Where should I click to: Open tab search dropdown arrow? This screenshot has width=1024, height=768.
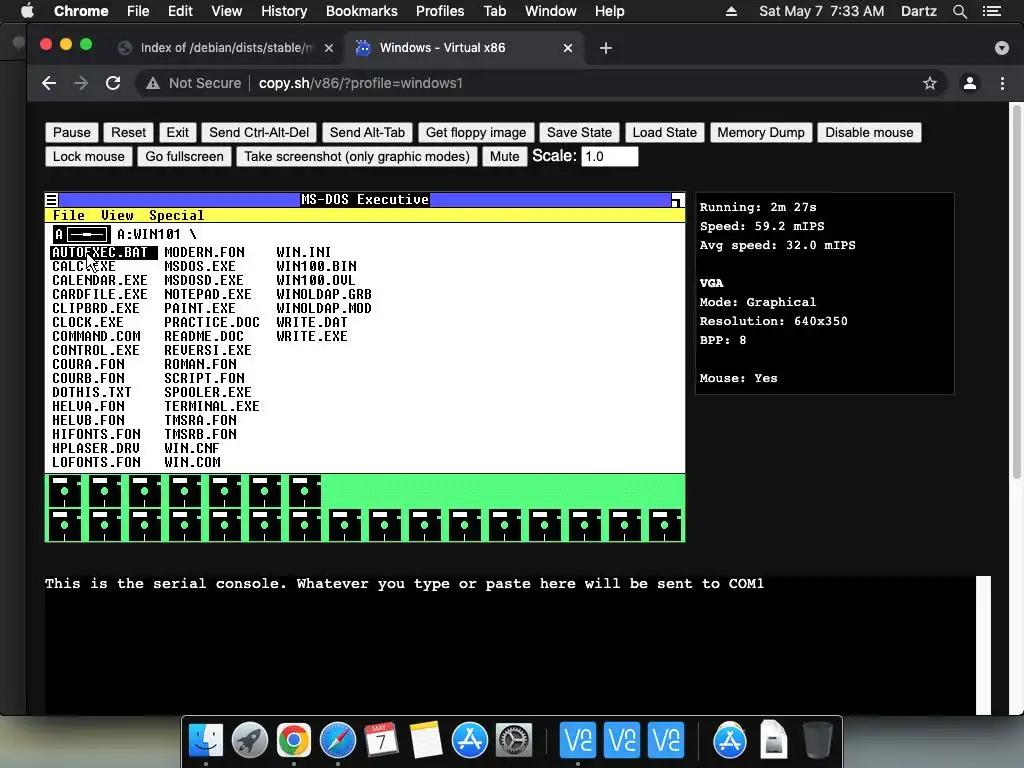point(1002,48)
